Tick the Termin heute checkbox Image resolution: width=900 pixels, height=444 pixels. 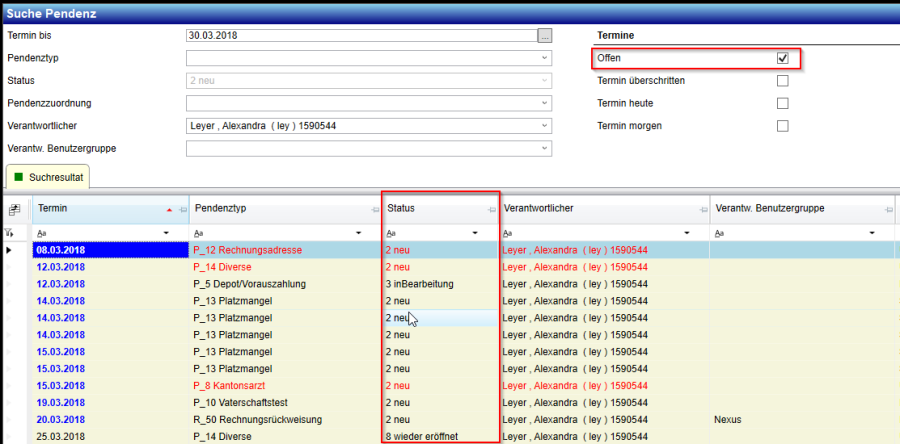pos(783,103)
